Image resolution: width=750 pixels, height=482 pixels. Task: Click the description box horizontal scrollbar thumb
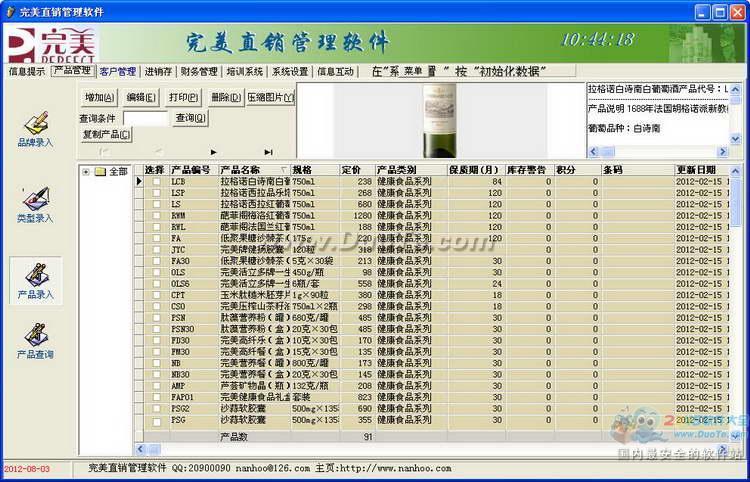pyautogui.click(x=607, y=152)
